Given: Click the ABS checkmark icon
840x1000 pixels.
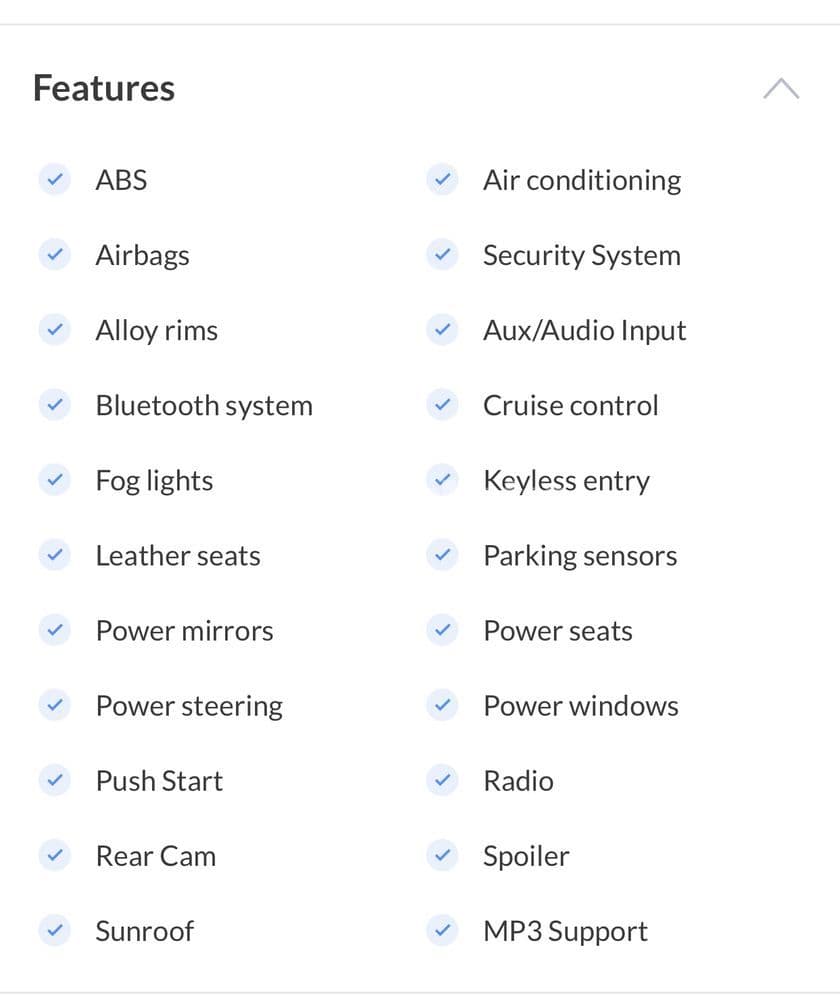Looking at the screenshot, I should point(54,180).
